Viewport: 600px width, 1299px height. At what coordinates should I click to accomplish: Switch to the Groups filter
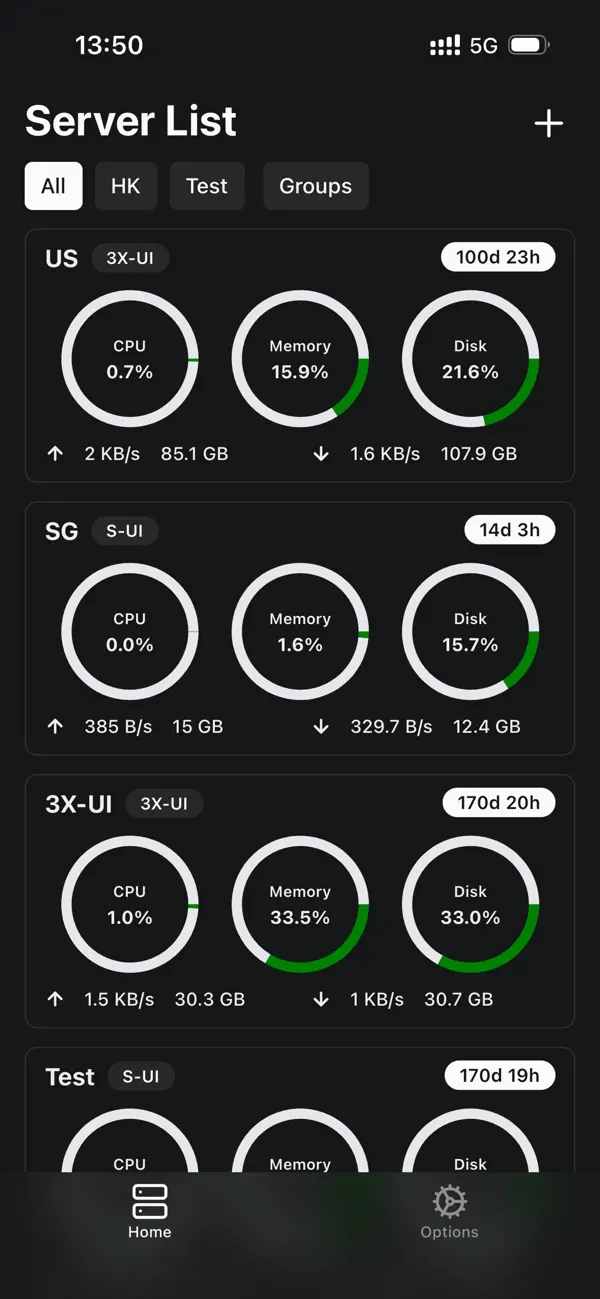coord(315,186)
